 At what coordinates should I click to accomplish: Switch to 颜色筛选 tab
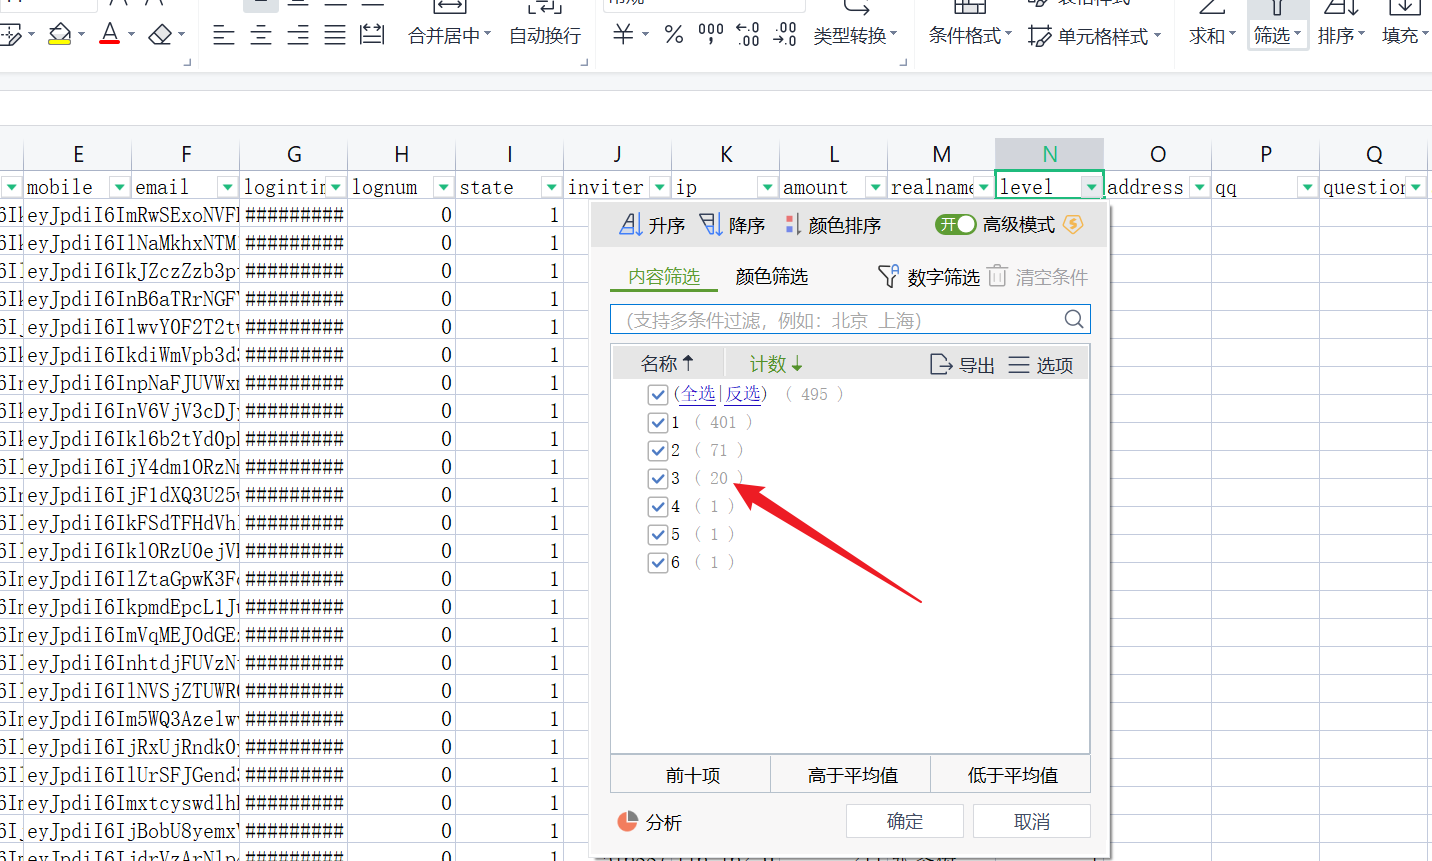click(x=772, y=277)
